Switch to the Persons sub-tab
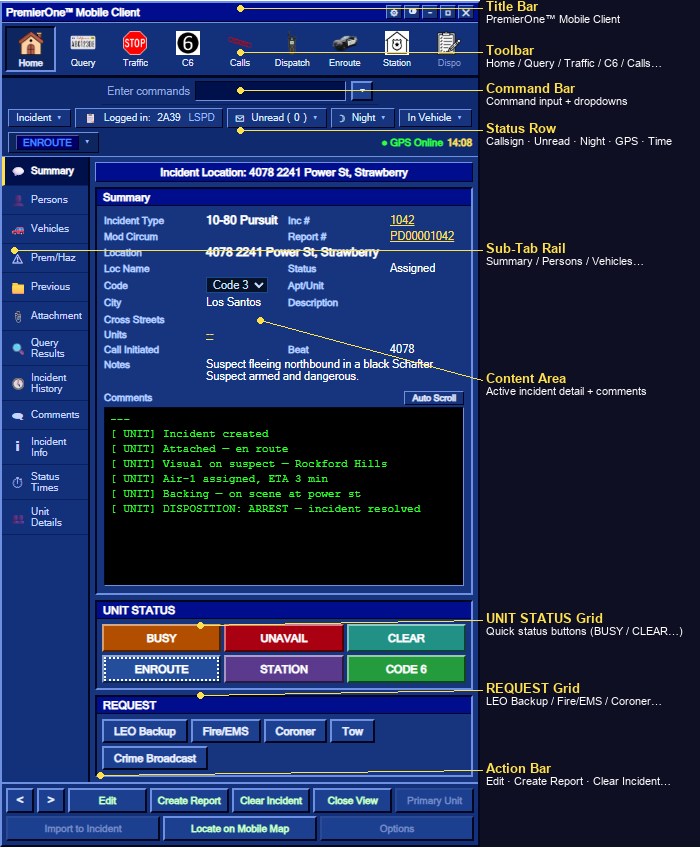The width and height of the screenshot is (700, 847). (x=45, y=200)
